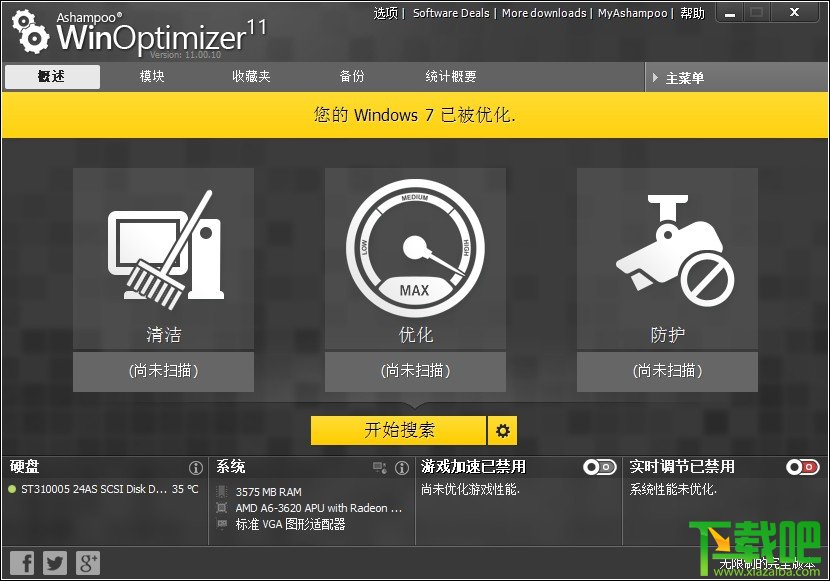This screenshot has height=581, width=830.
Task: Minimize the WinOptimizer window
Action: pos(730,13)
